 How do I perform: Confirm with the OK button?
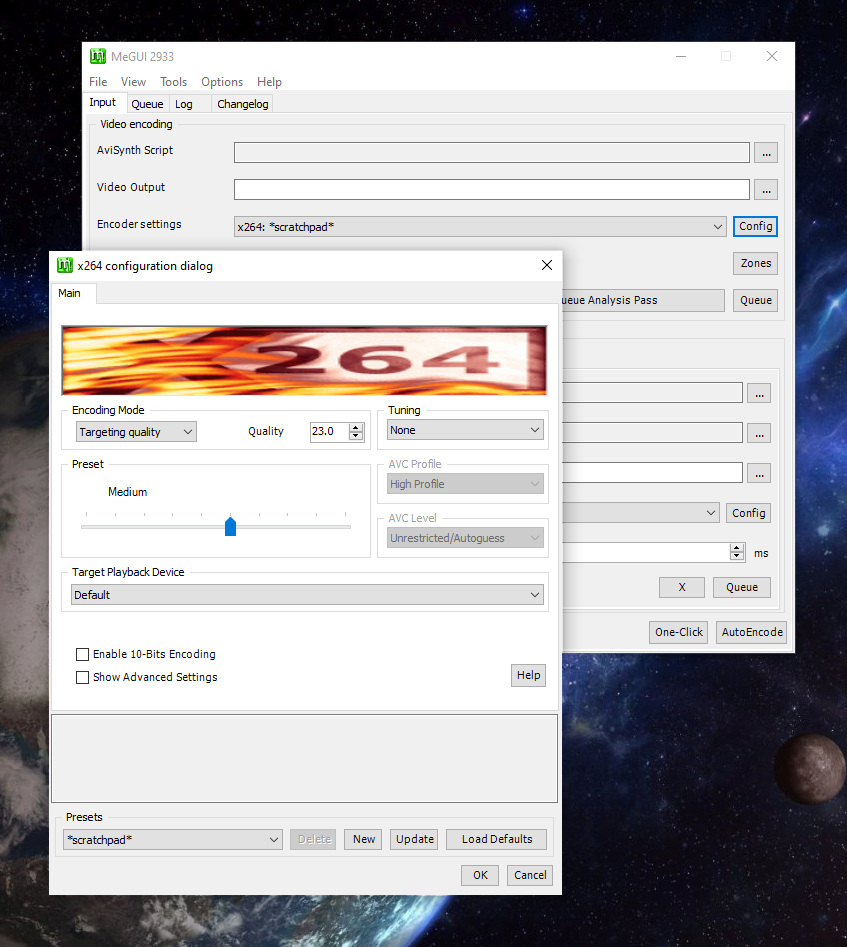click(480, 875)
